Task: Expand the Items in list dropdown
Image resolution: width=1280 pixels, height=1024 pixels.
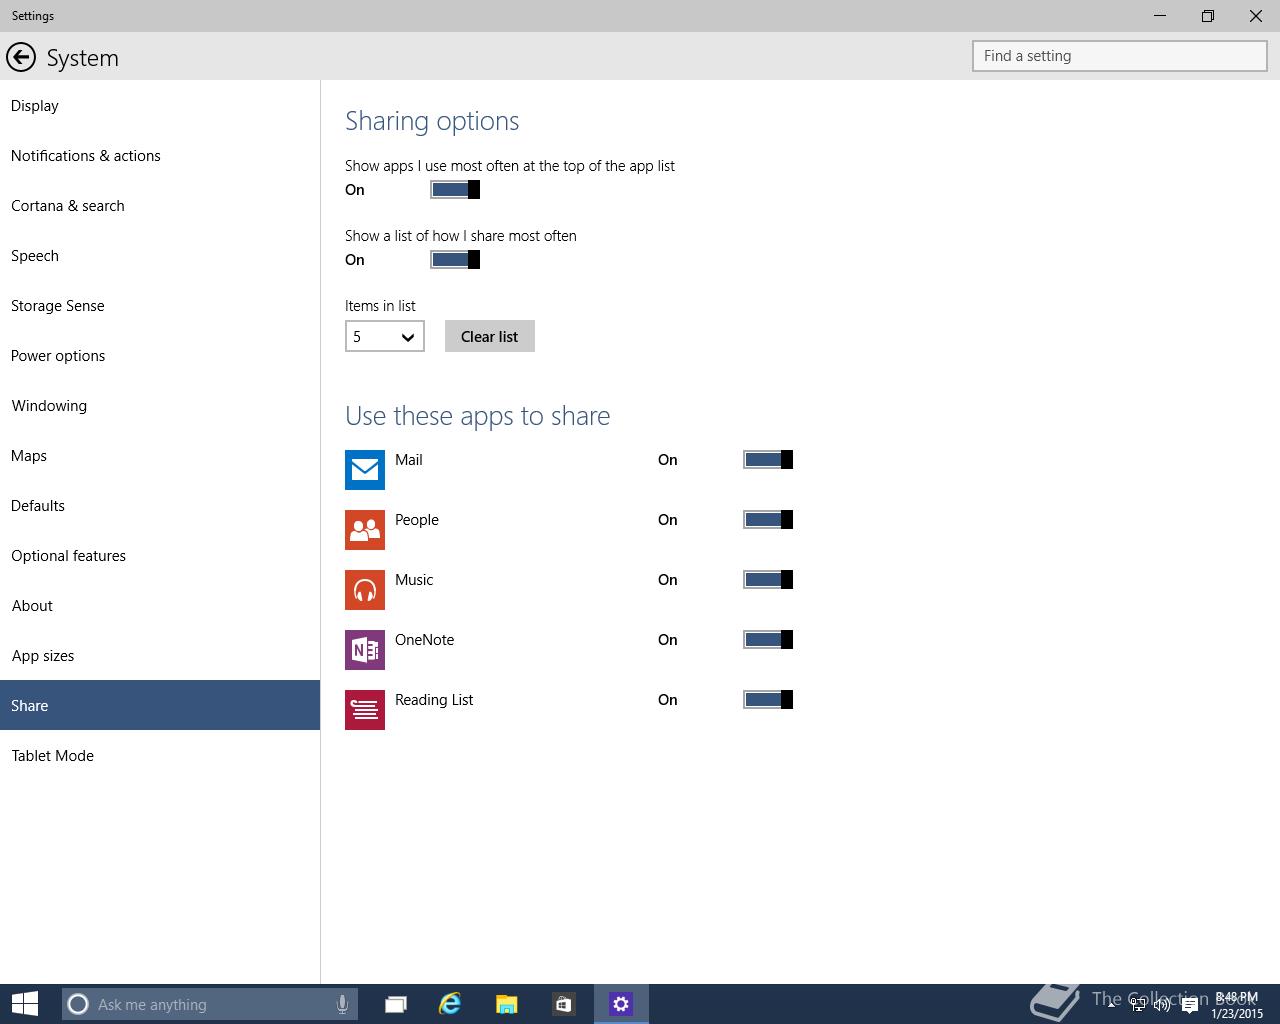Action: [385, 336]
